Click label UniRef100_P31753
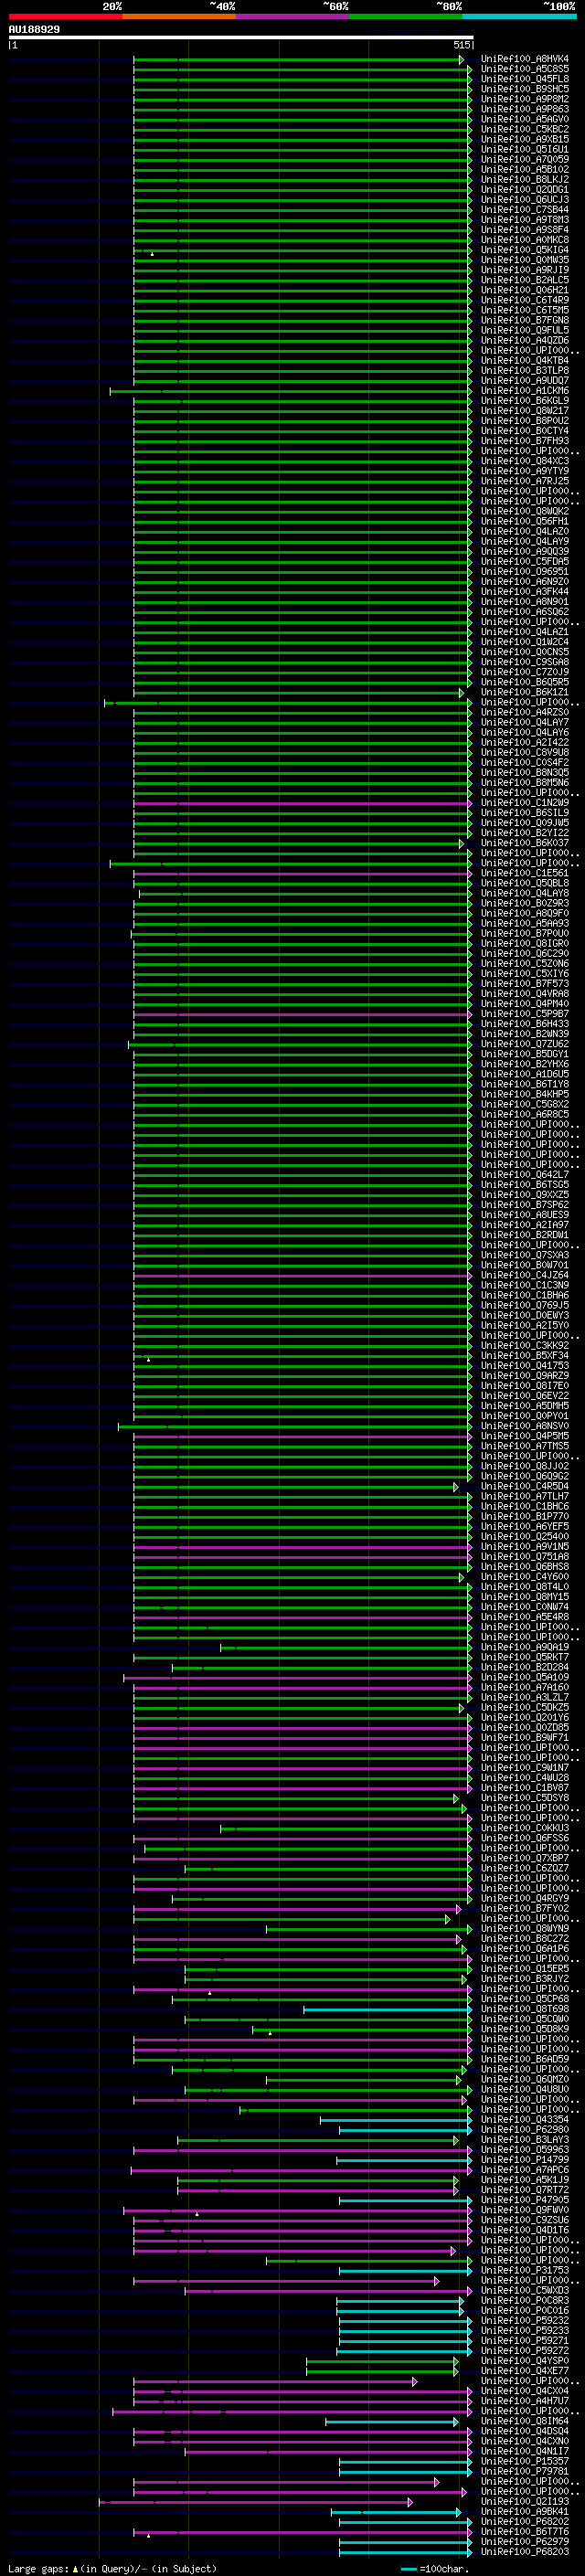 click(525, 2270)
